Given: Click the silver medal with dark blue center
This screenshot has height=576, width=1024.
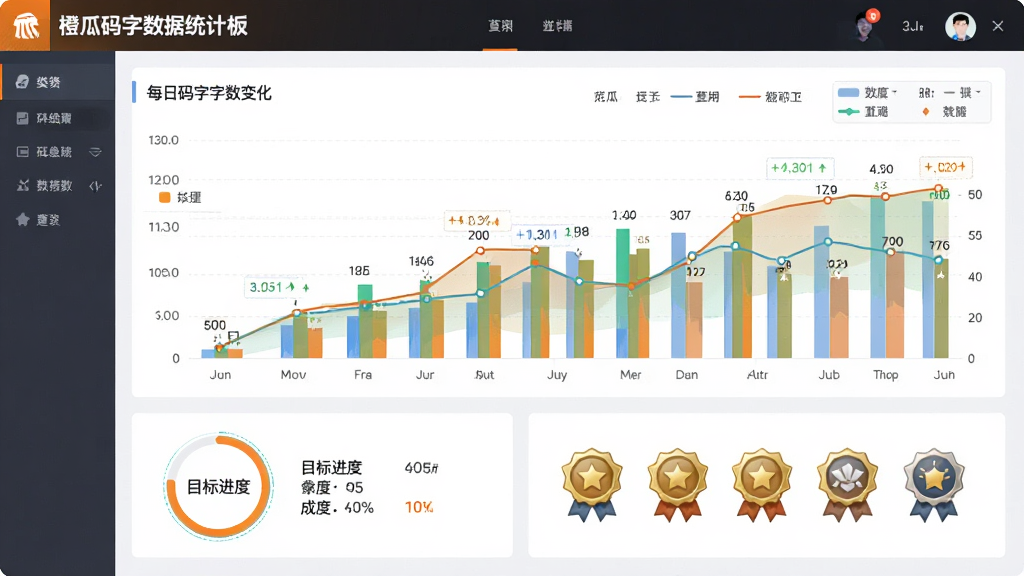Looking at the screenshot, I should tap(934, 484).
